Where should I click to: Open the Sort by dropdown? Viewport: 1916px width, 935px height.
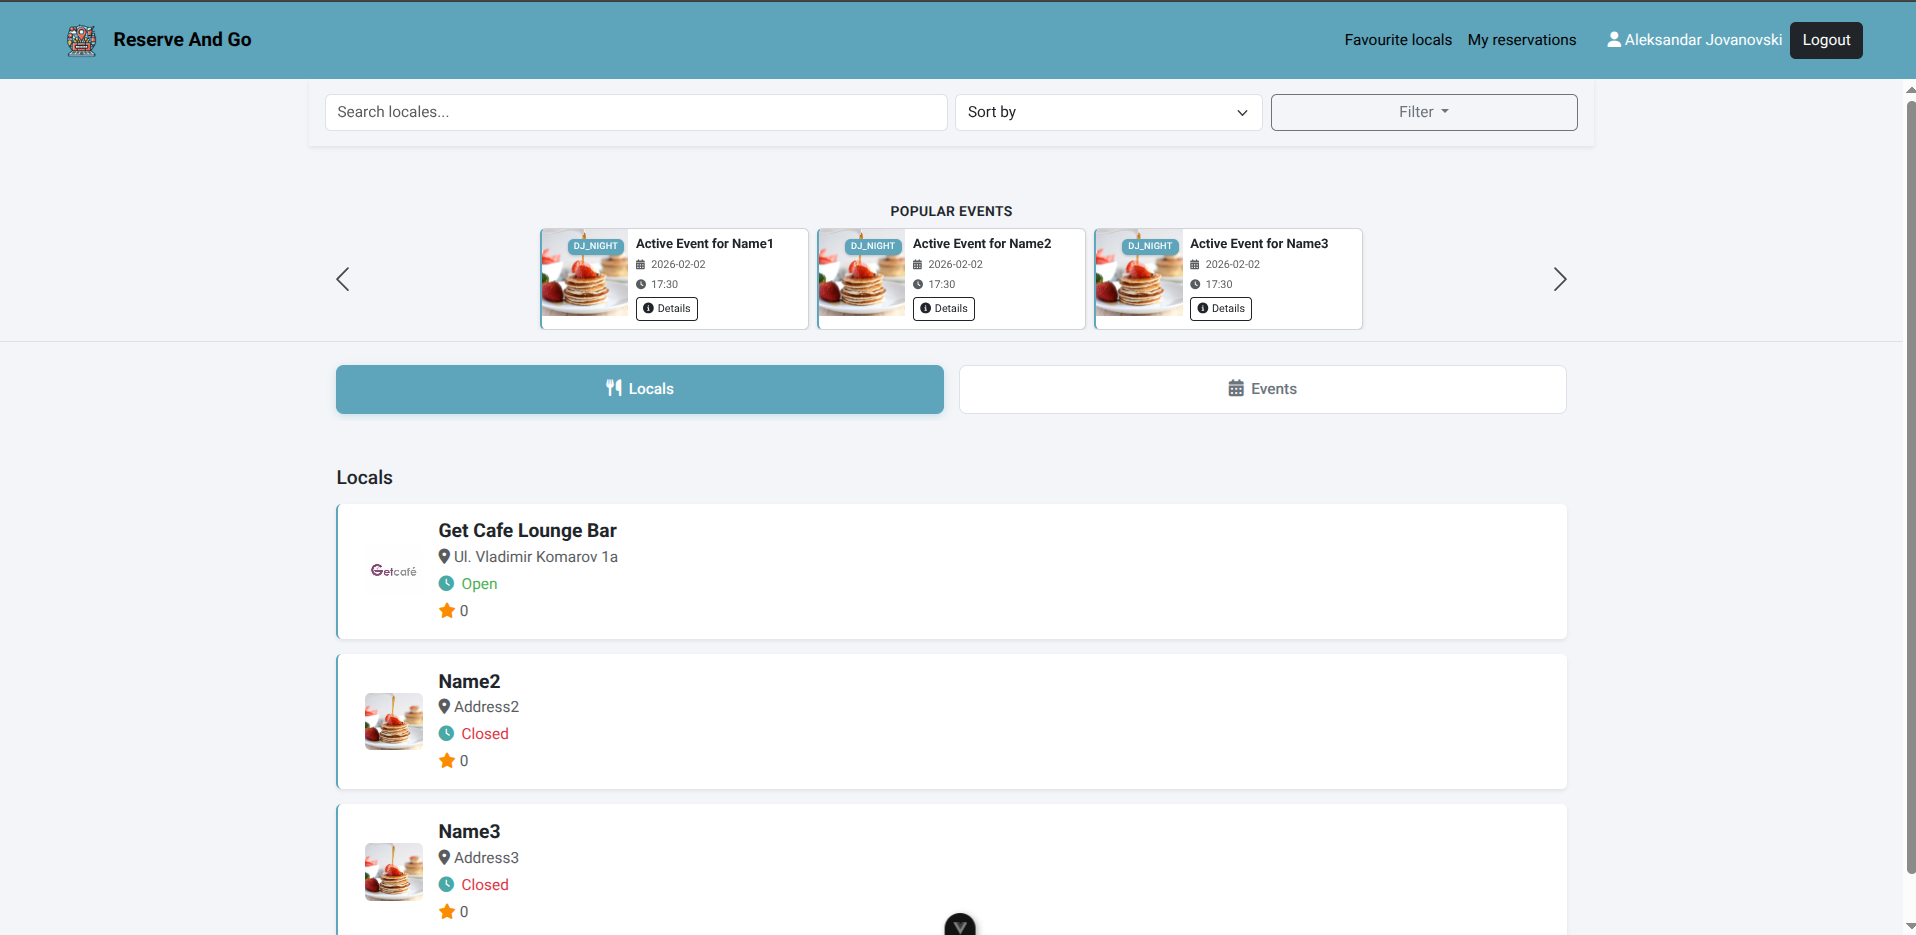tap(1108, 112)
